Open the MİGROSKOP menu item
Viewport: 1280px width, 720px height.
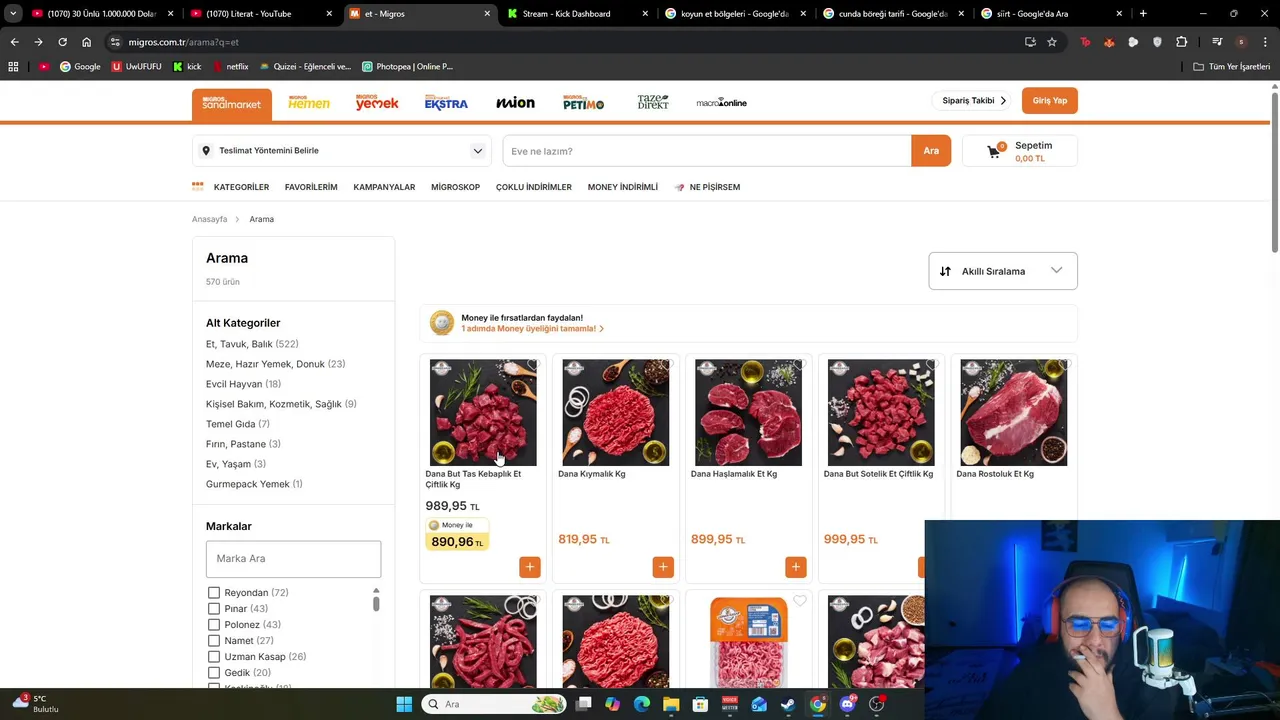(455, 187)
